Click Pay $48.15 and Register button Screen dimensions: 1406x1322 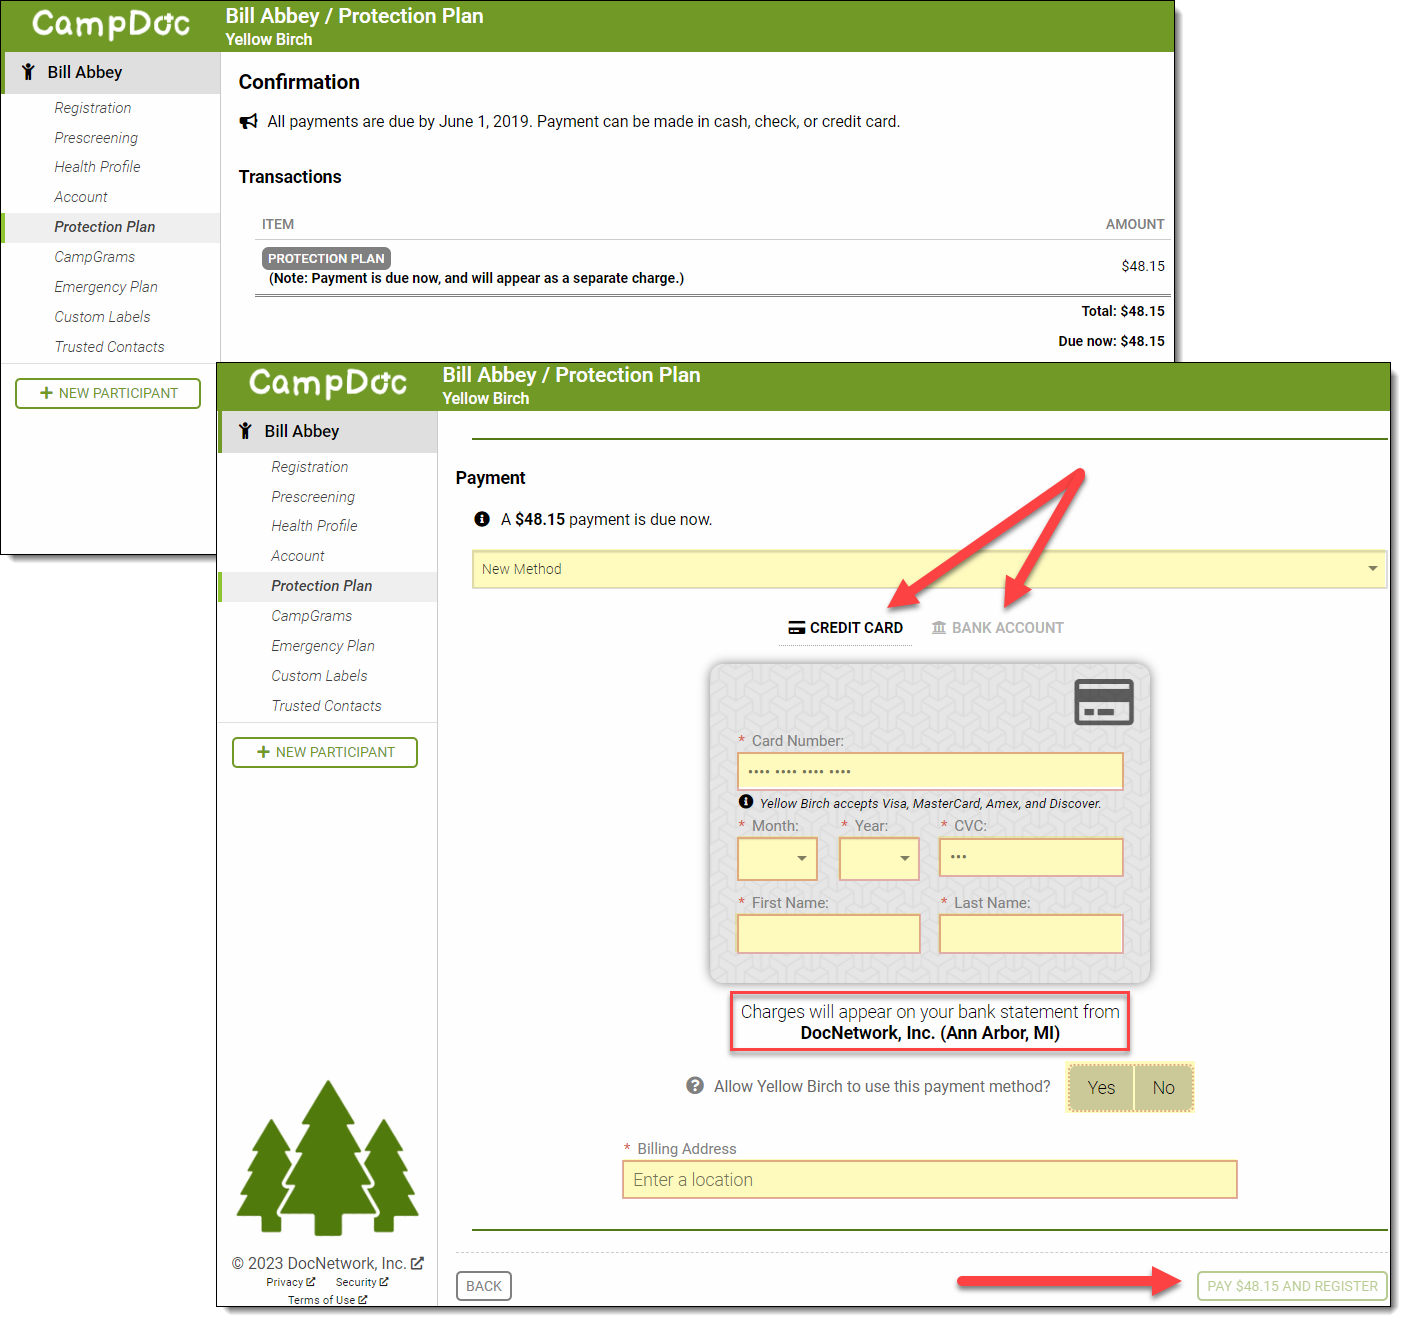tap(1291, 1286)
